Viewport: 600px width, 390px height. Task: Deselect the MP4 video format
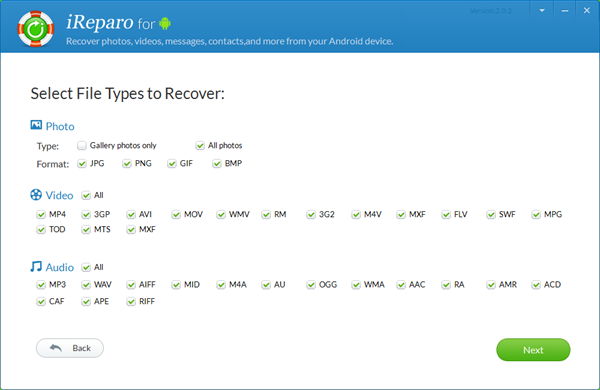click(x=41, y=214)
